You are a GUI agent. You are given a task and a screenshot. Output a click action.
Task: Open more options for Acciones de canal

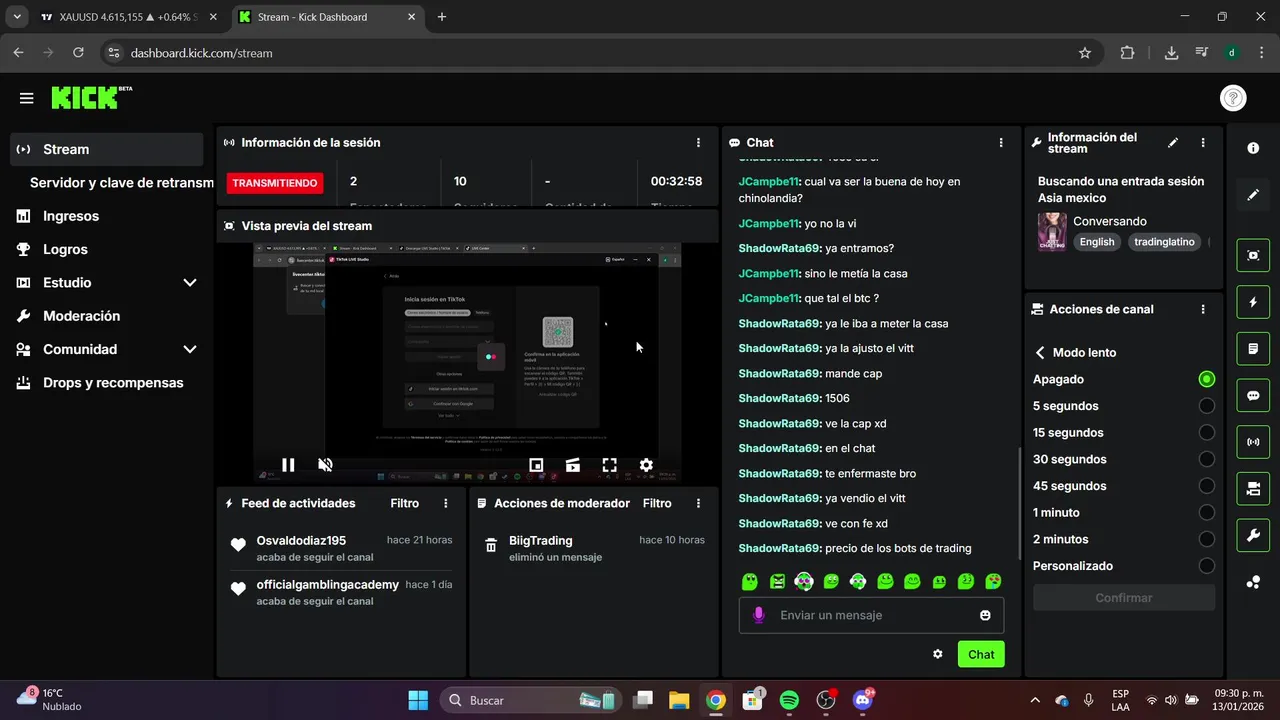[x=1203, y=309]
